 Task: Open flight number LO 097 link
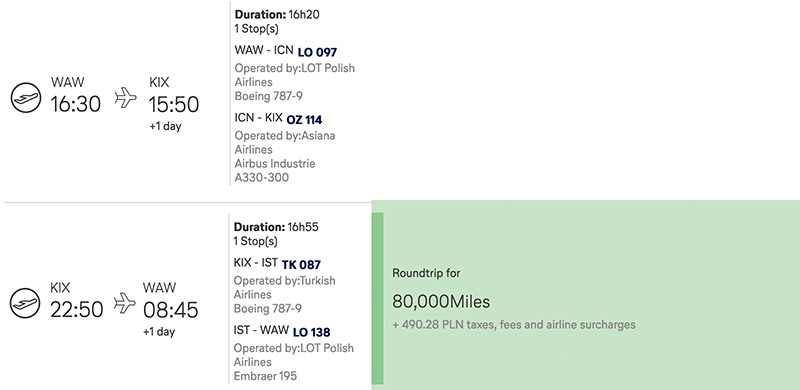[x=317, y=52]
